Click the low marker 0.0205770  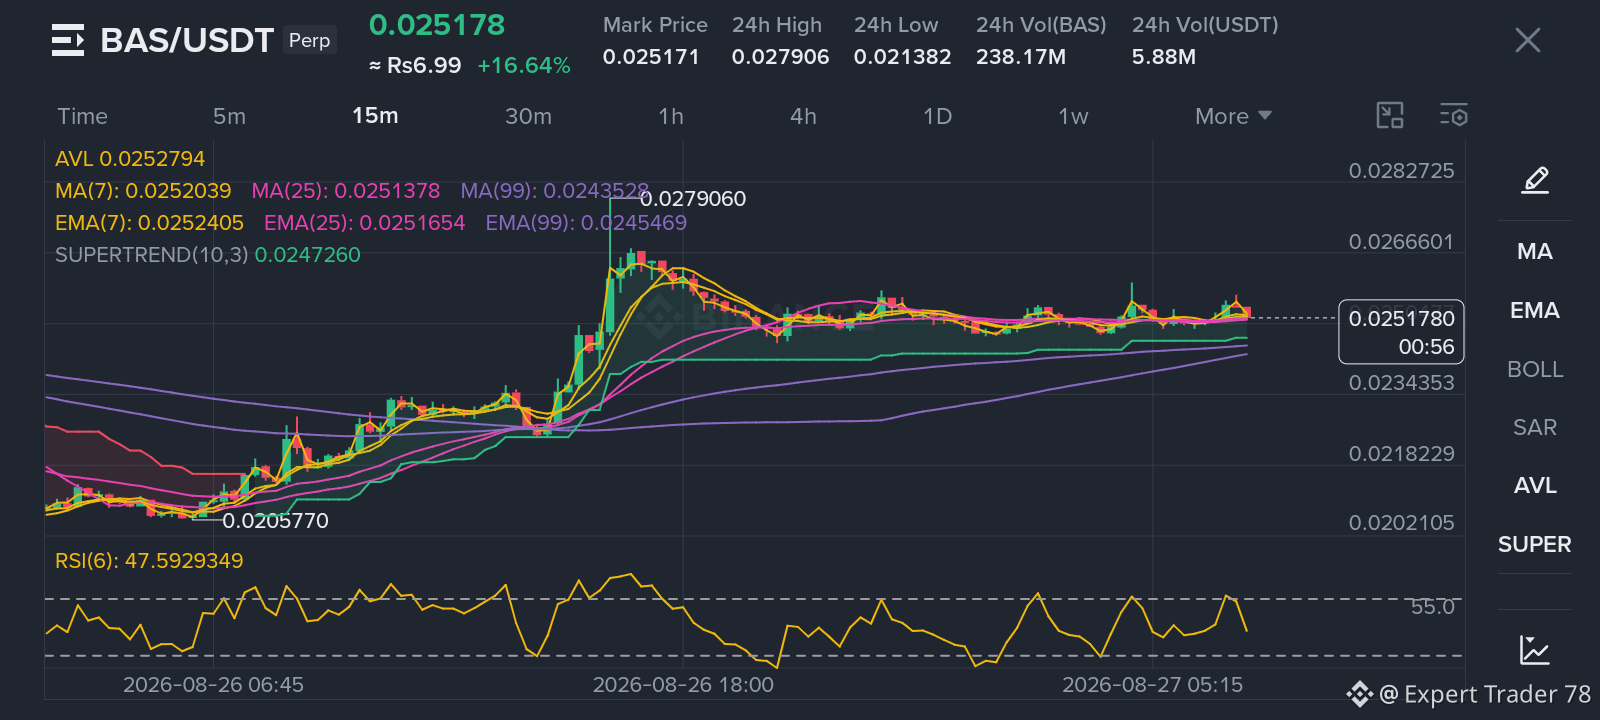(275, 521)
